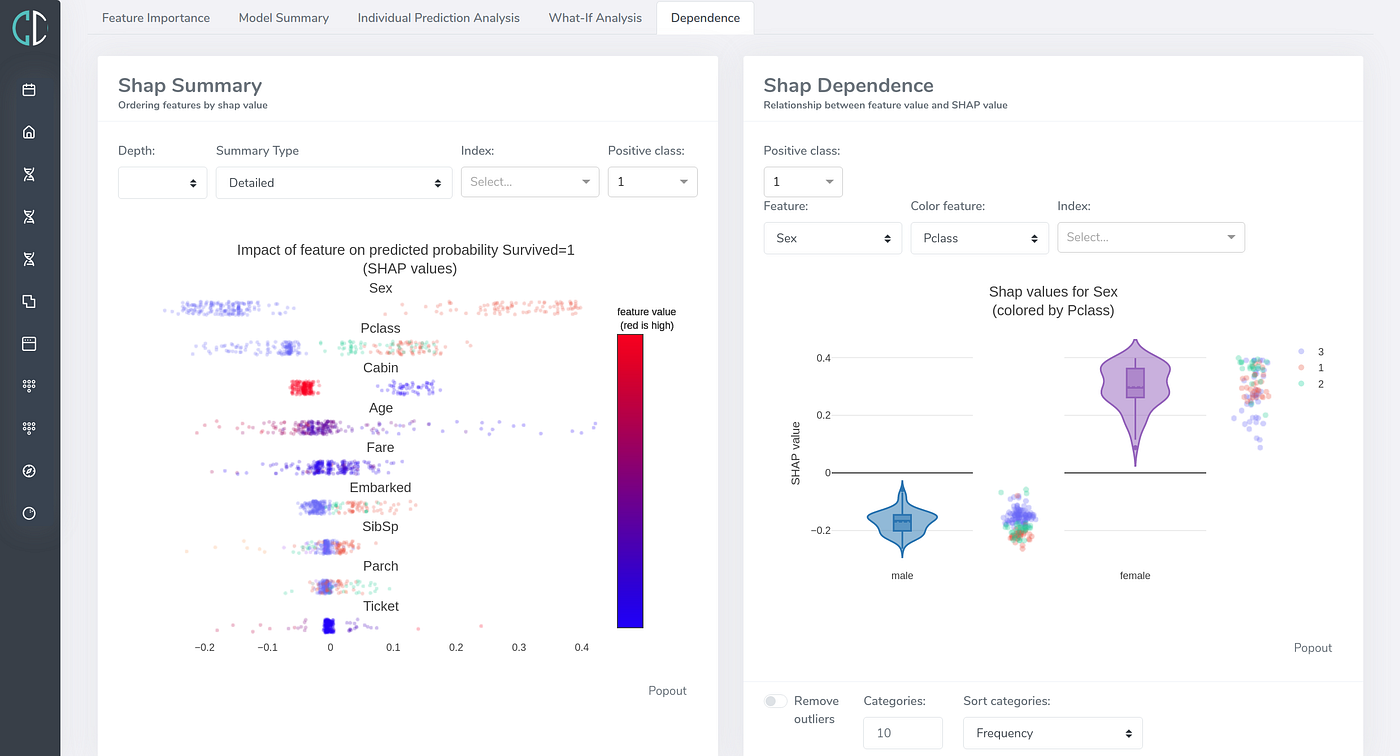
Task: Go to the home icon in sidebar
Action: click(29, 132)
